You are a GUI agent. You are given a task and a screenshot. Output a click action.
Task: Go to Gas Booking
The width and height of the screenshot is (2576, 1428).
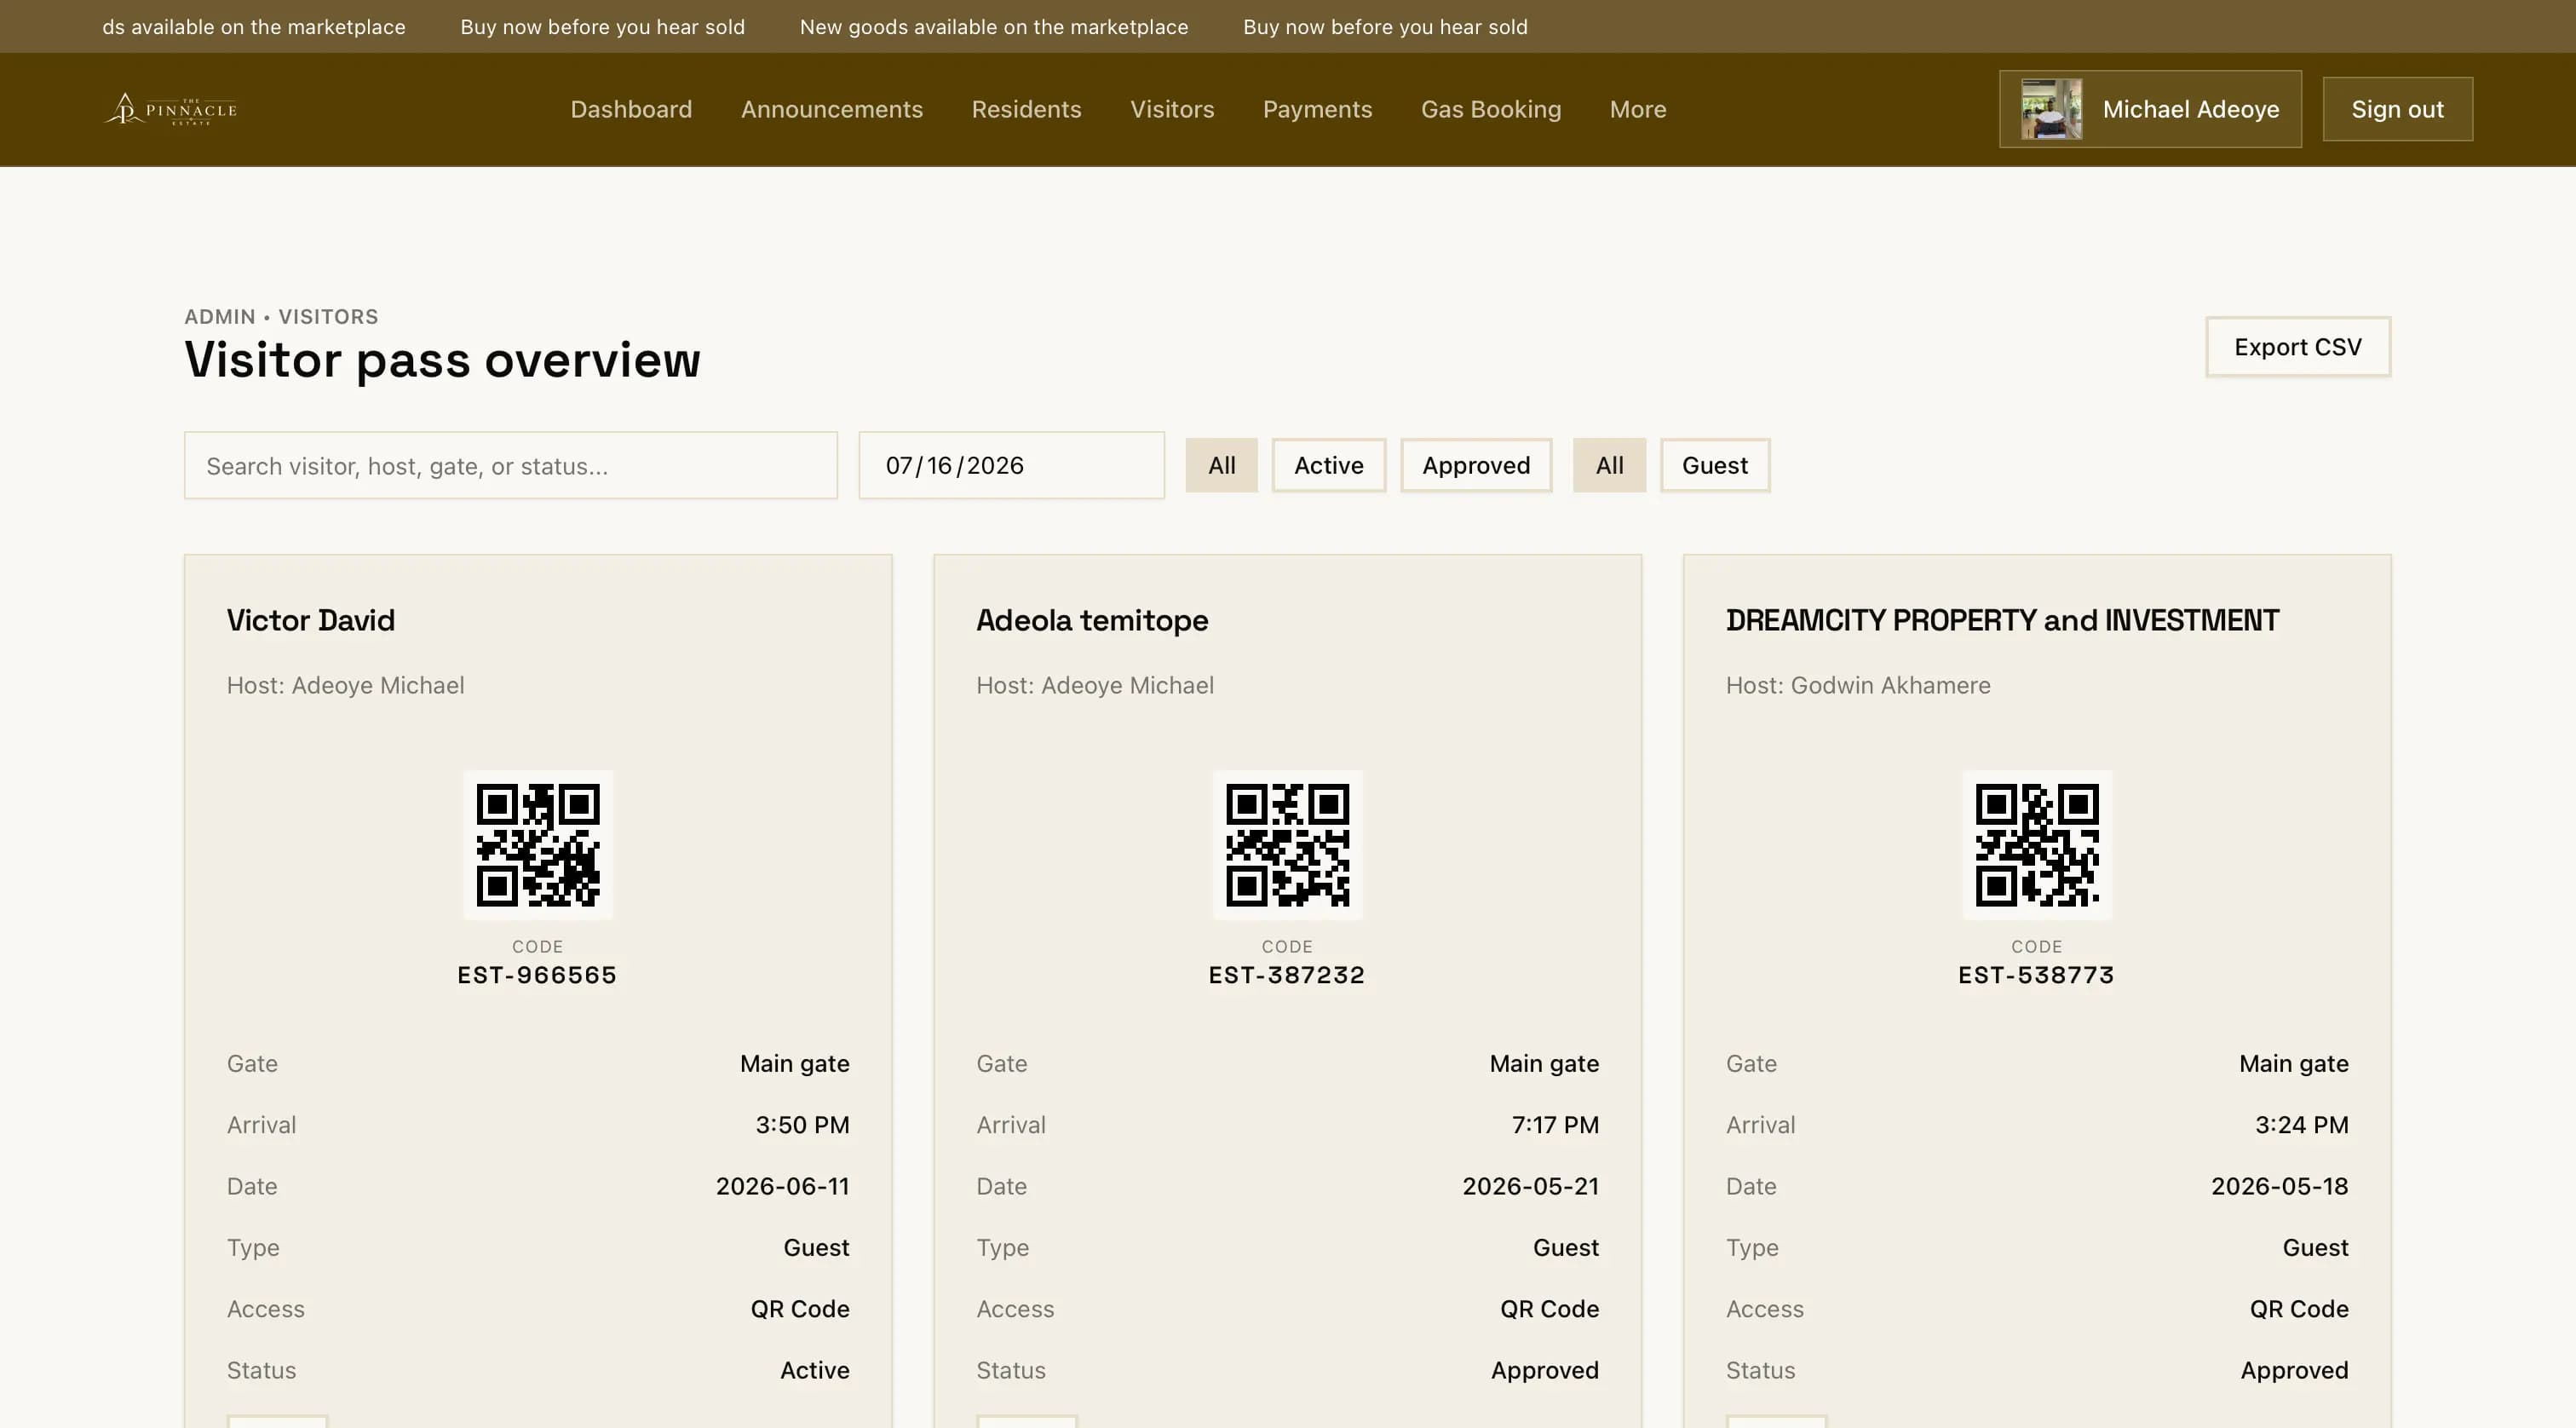pyautogui.click(x=1491, y=109)
